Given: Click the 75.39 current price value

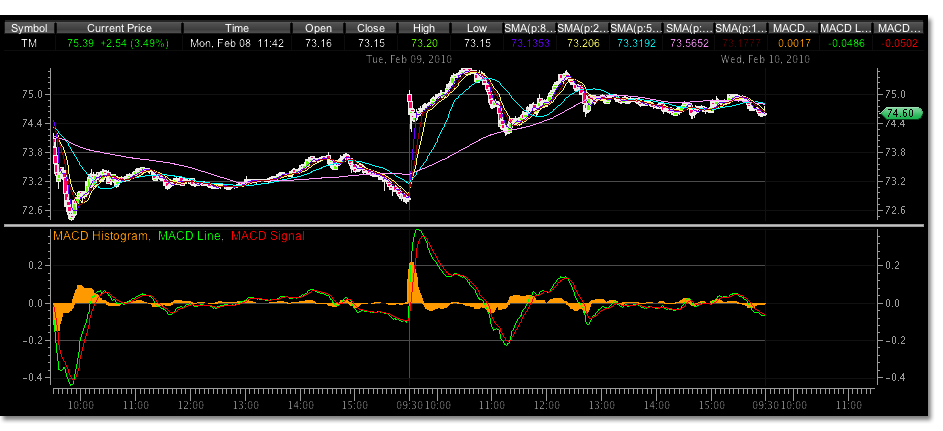Looking at the screenshot, I should click(x=84, y=44).
